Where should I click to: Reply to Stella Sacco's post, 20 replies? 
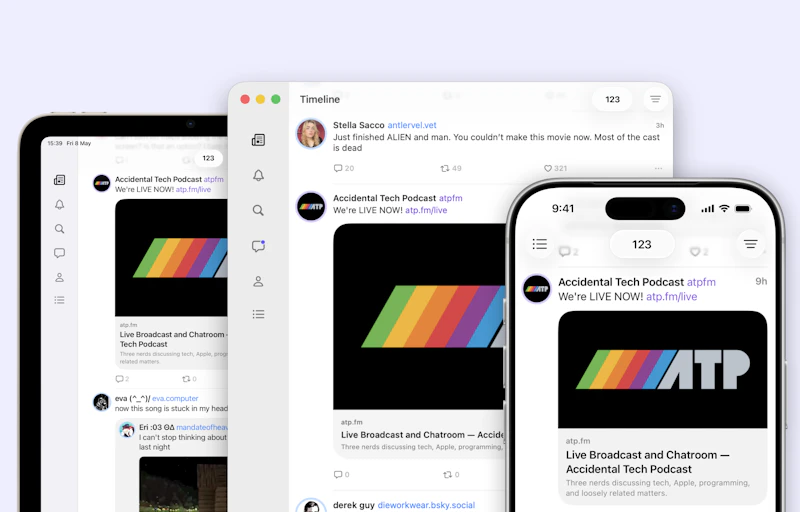[343, 168]
